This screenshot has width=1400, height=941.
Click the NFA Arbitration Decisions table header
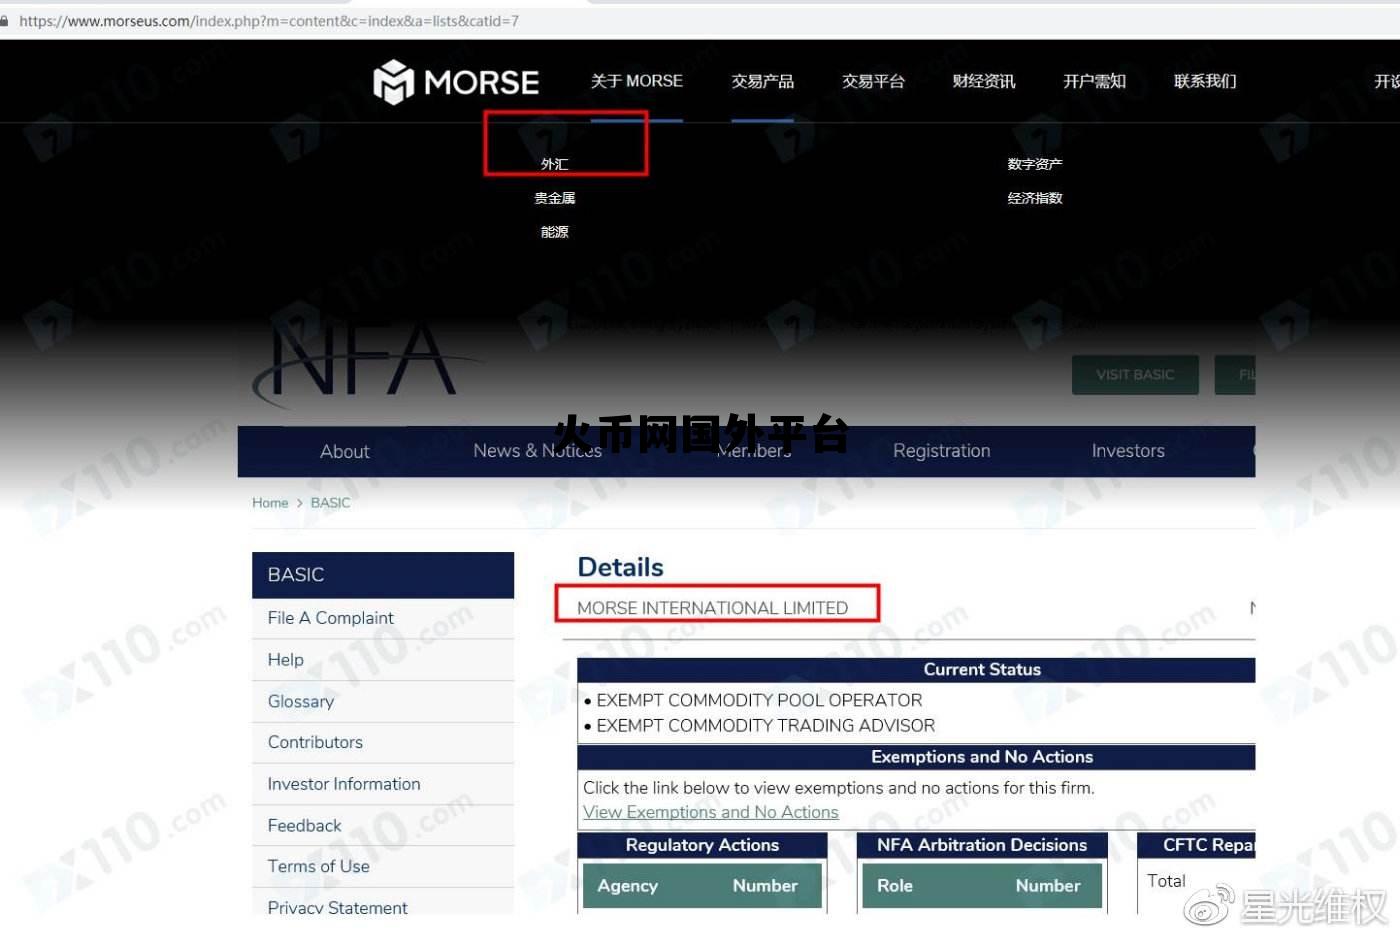click(x=981, y=845)
